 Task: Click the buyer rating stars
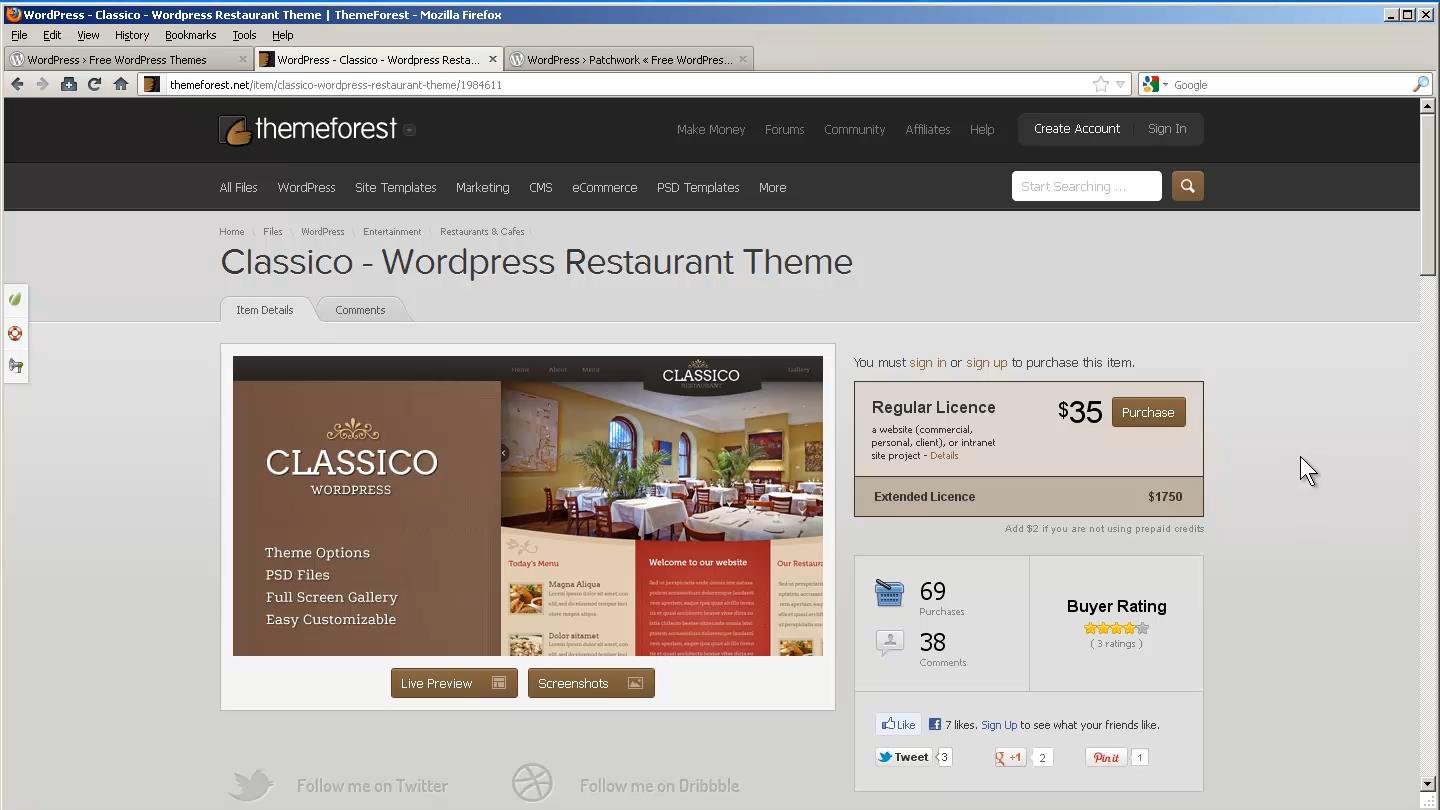[x=1116, y=628]
